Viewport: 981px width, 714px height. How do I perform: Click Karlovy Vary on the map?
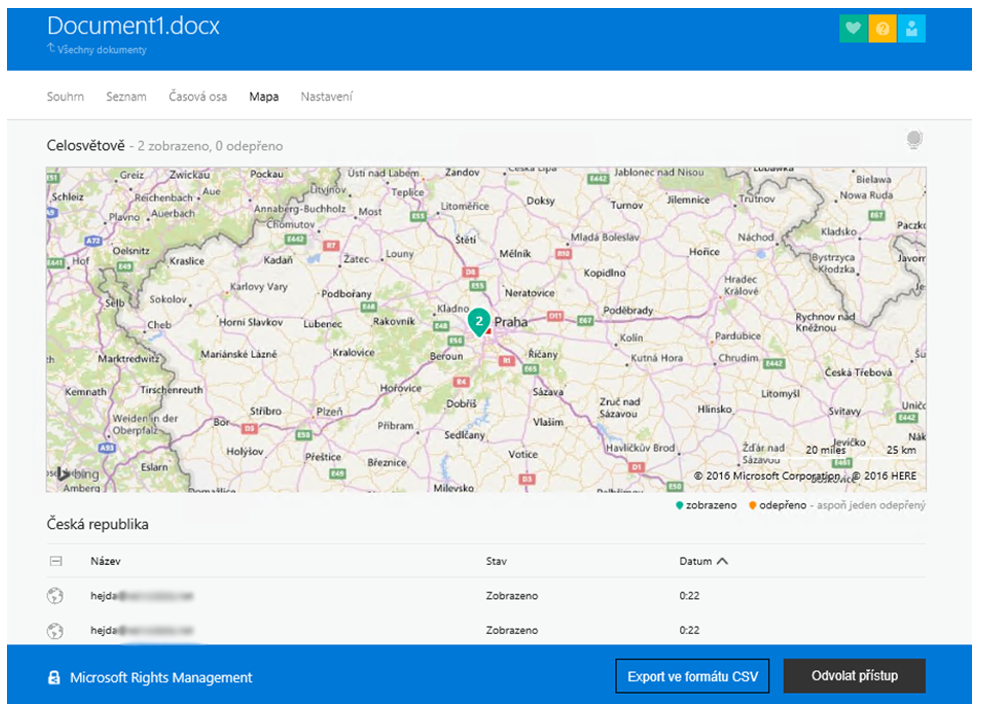coord(258,287)
